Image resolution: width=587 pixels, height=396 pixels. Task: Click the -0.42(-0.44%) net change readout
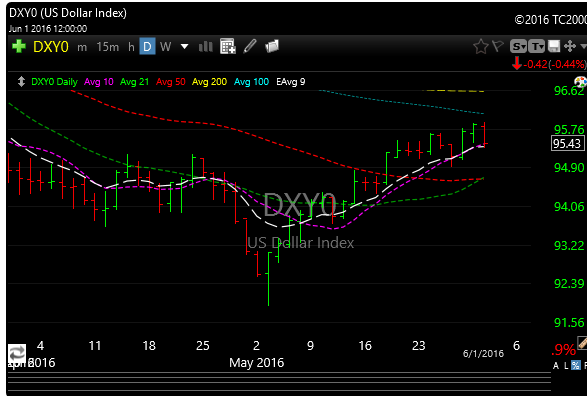[555, 64]
